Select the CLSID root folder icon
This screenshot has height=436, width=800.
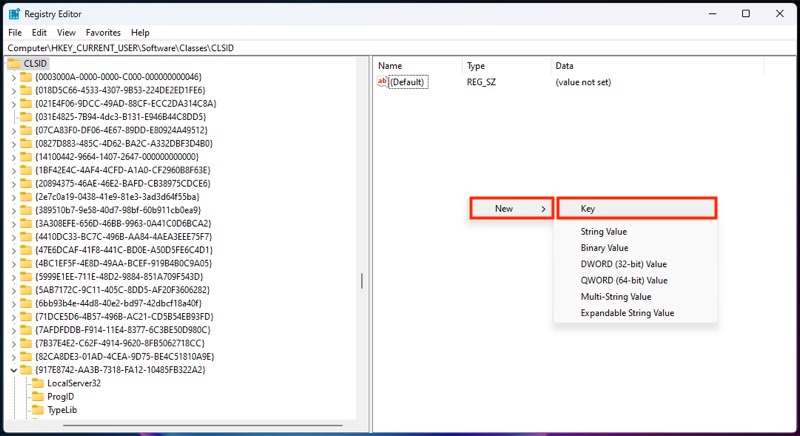[14, 63]
